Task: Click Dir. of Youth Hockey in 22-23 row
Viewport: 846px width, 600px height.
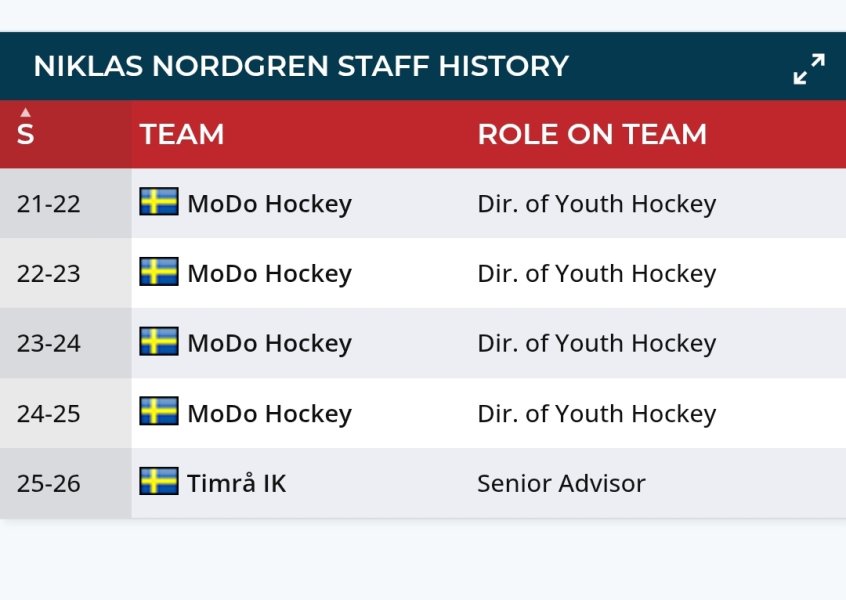Action: click(x=596, y=274)
